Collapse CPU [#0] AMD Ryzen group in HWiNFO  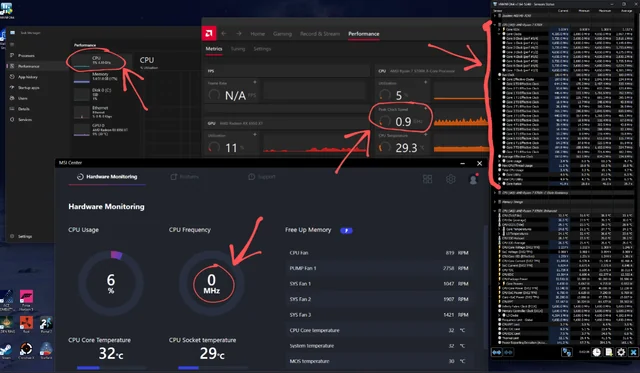pyautogui.click(x=495, y=24)
